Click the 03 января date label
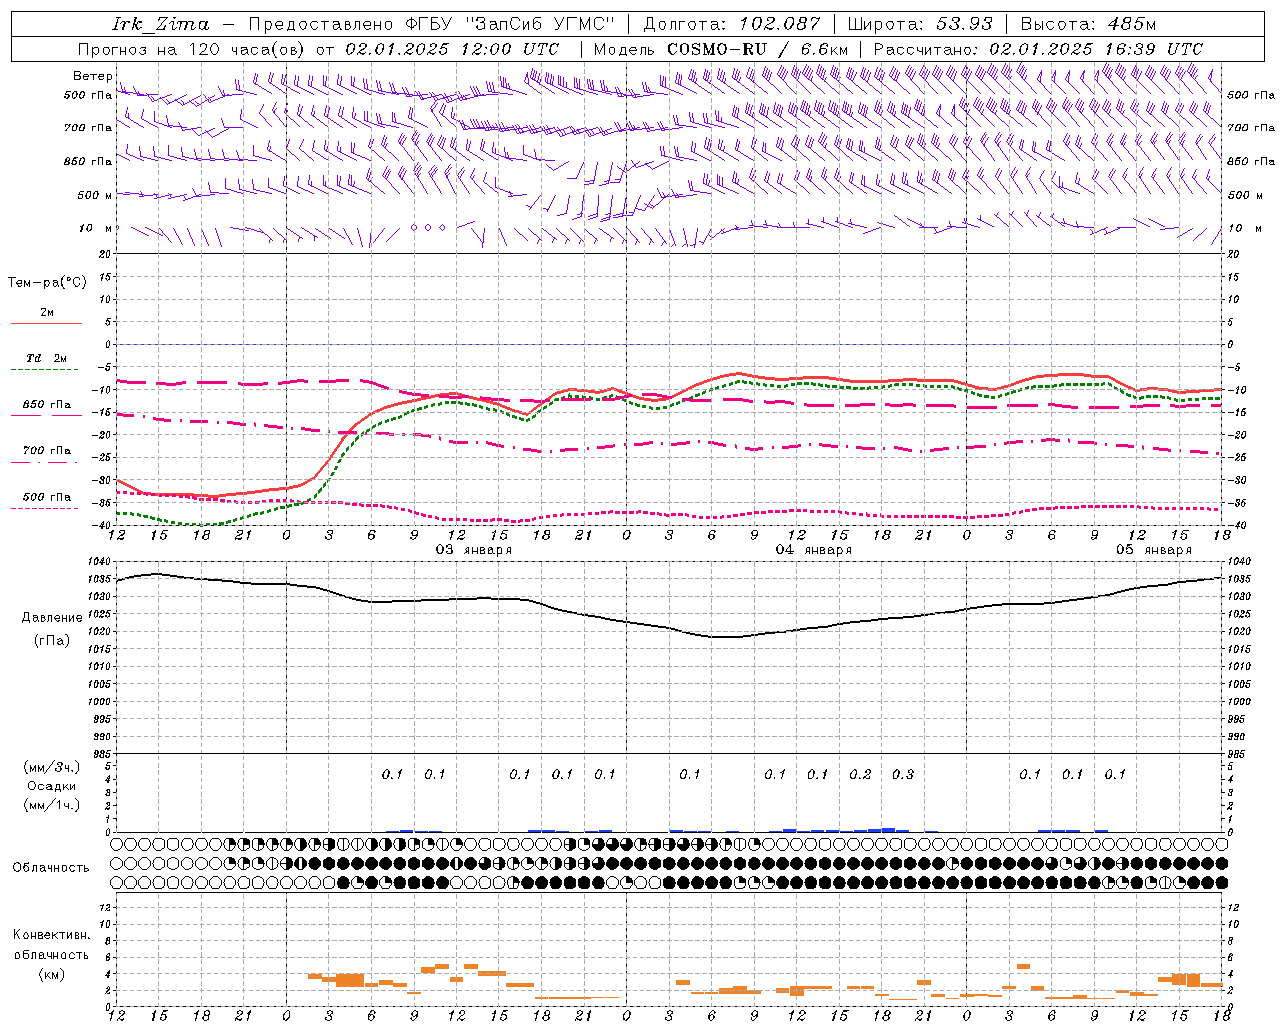 pos(474,550)
